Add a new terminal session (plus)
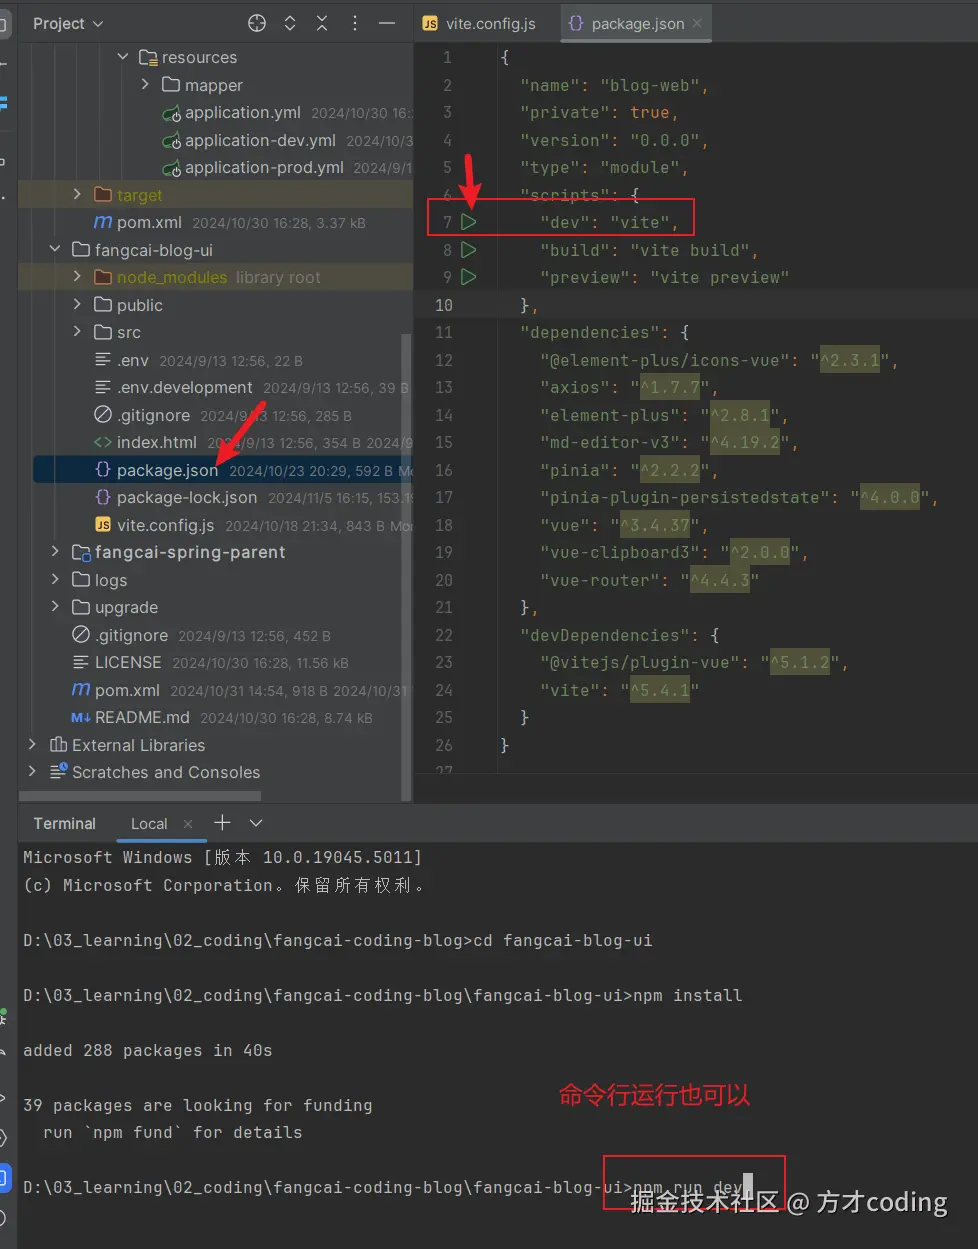The width and height of the screenshot is (978, 1249). point(222,822)
